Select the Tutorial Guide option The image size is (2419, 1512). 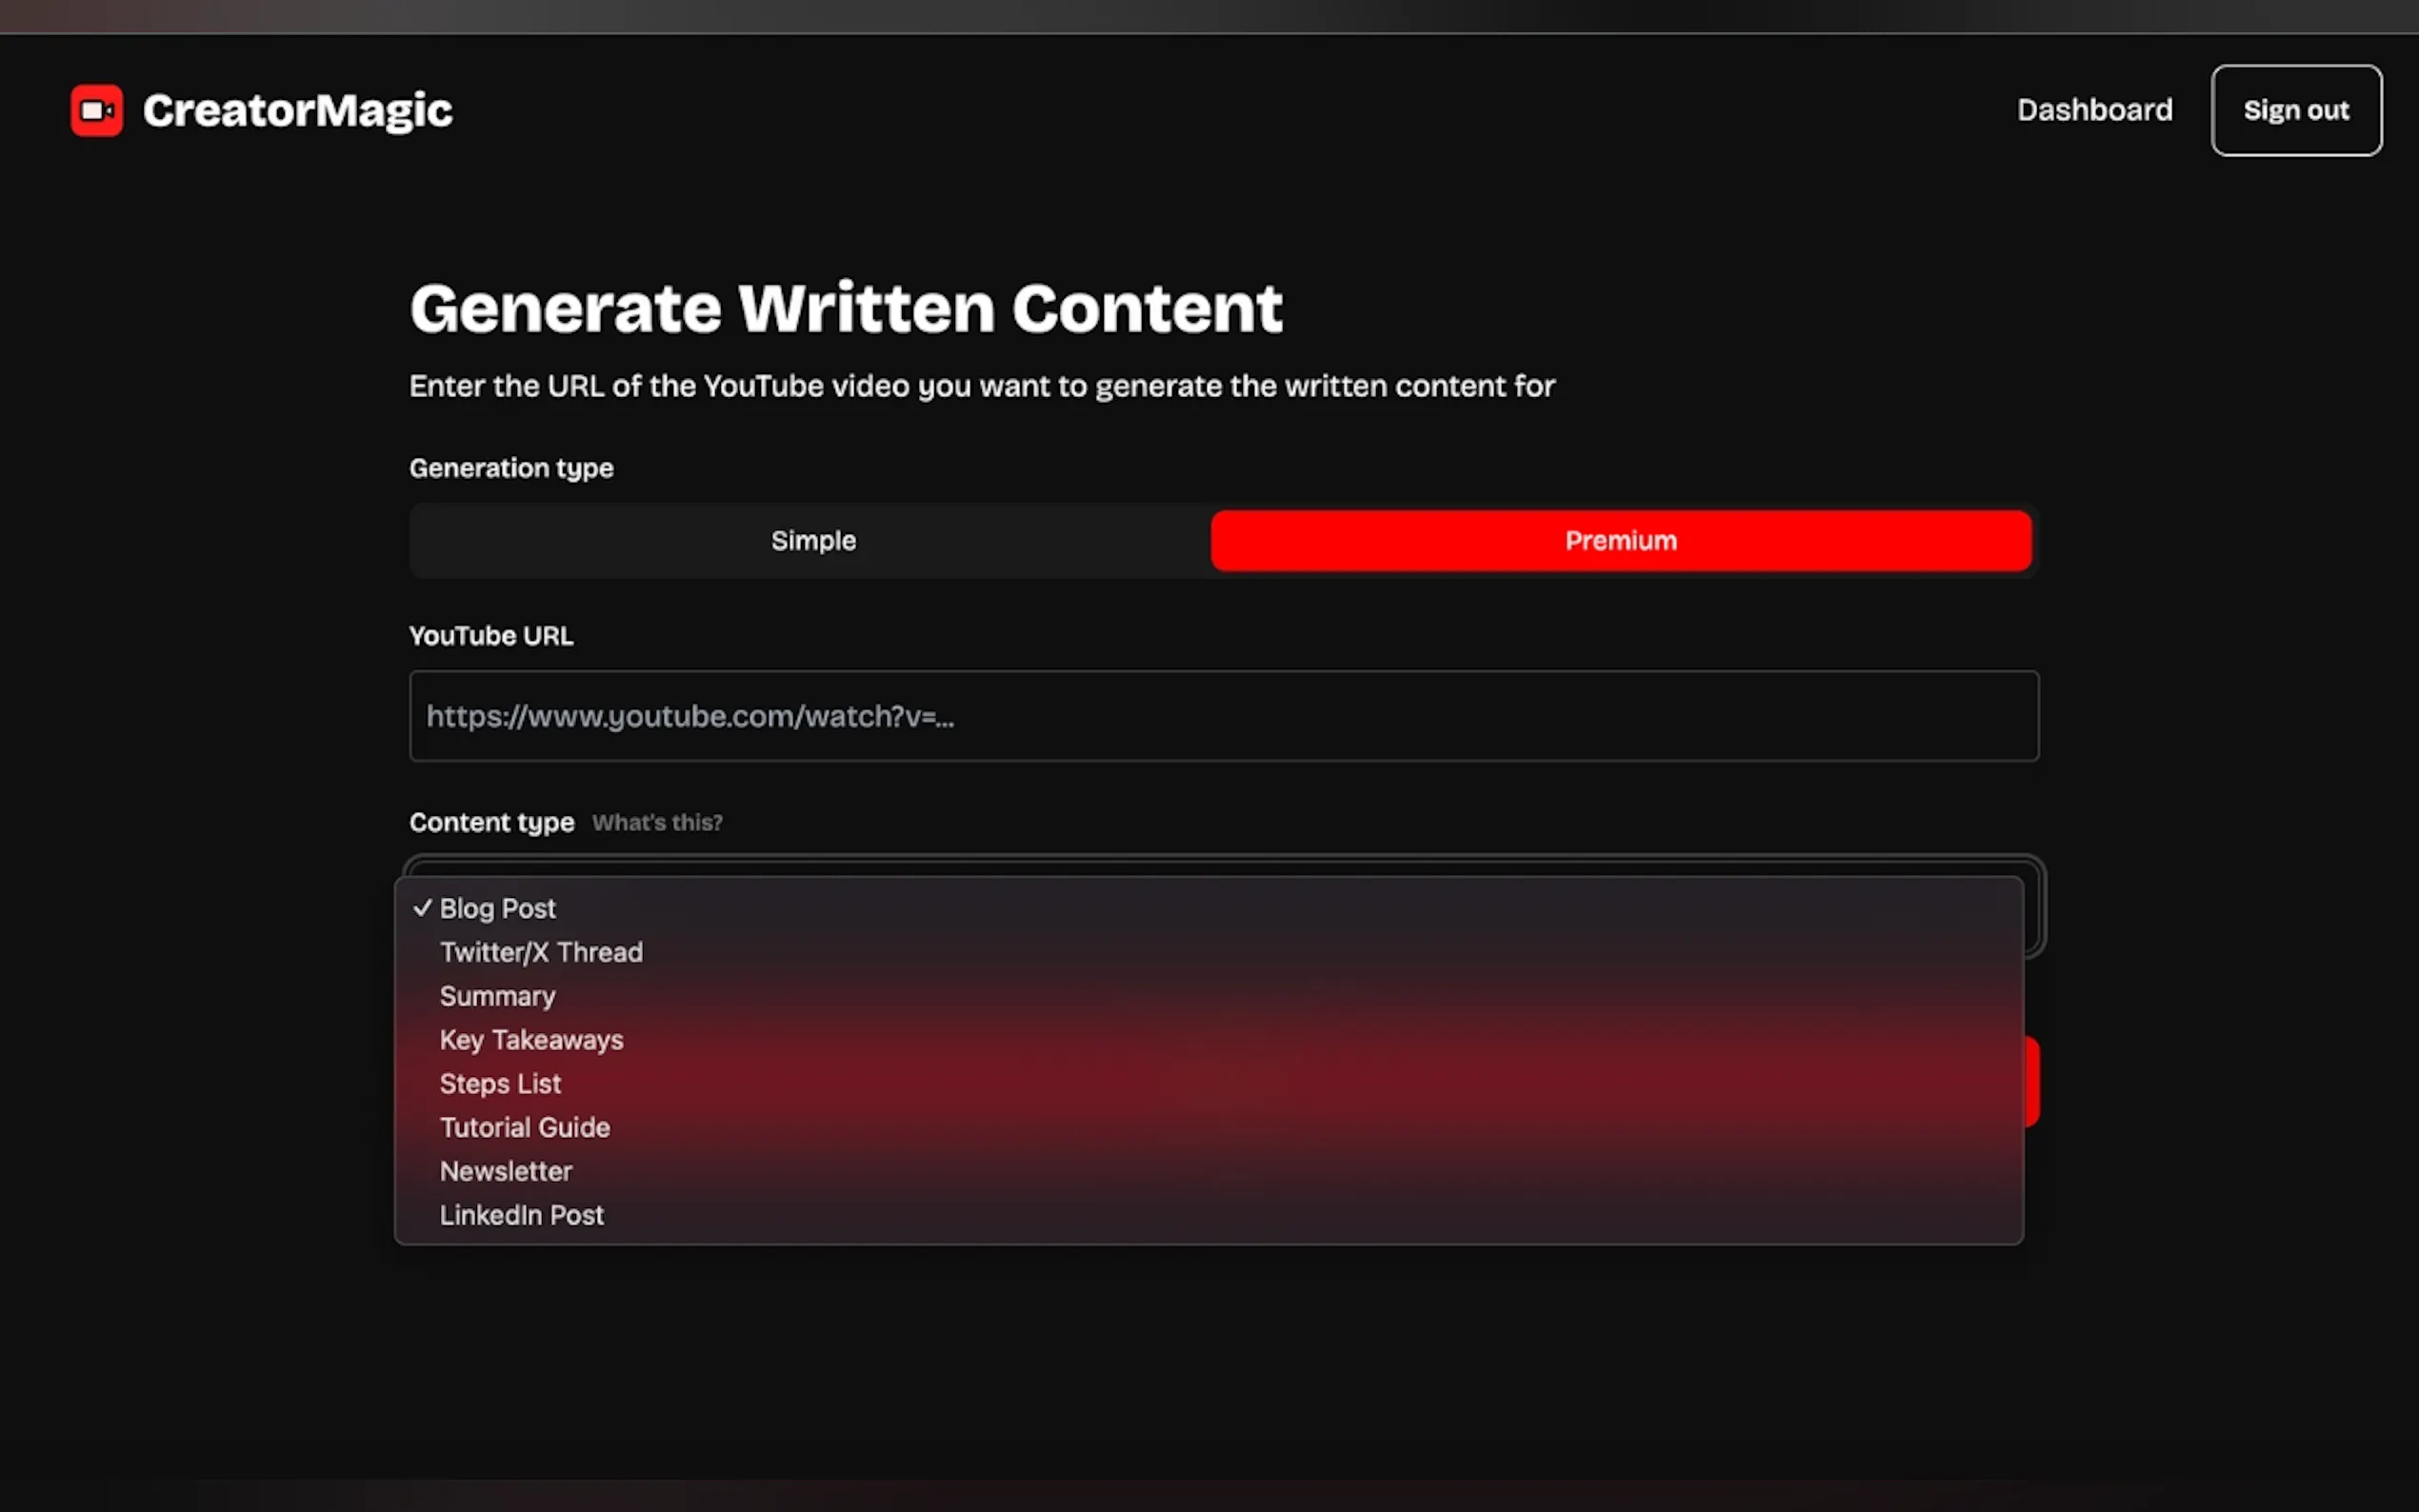pos(524,1128)
